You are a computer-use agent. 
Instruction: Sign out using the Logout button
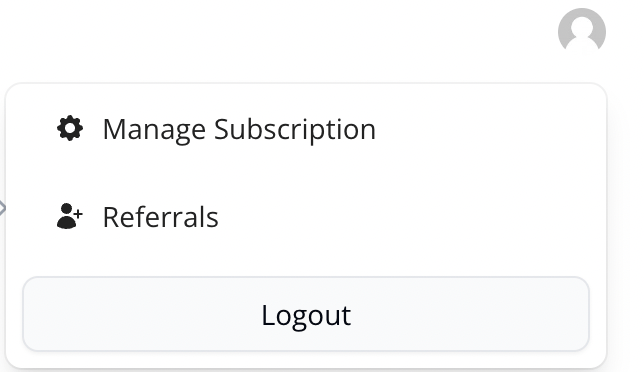(x=306, y=314)
